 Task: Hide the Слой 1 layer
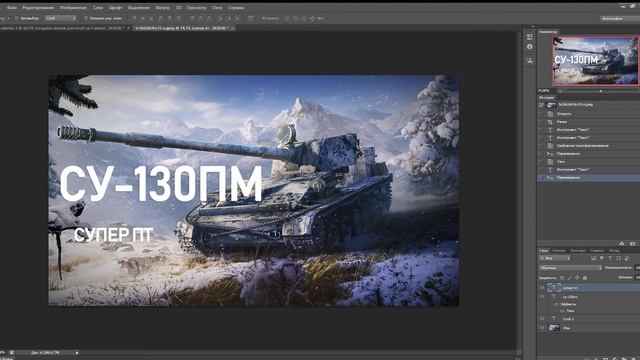click(542, 319)
